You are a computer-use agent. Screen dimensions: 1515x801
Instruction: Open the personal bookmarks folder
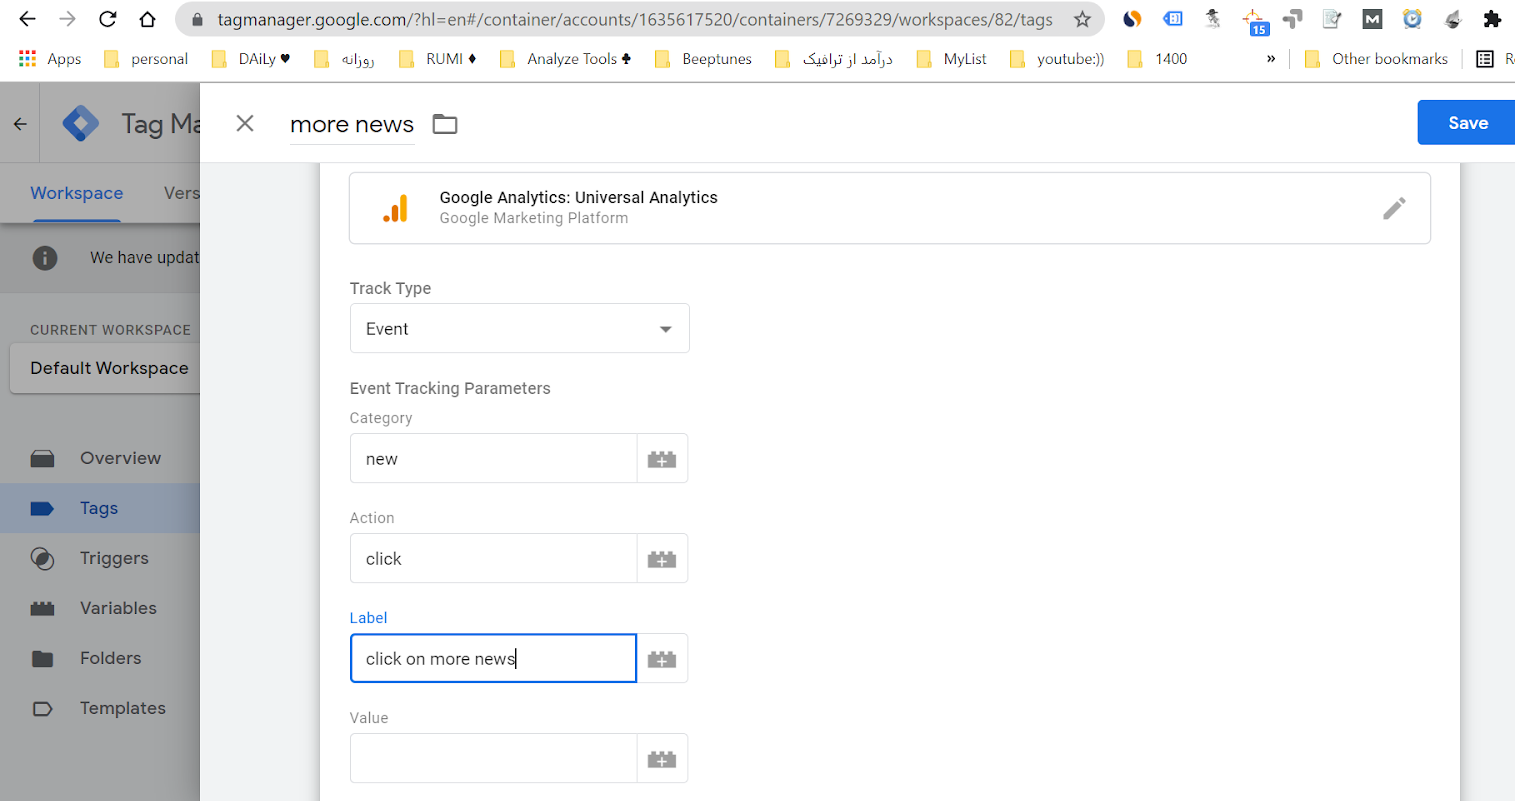click(146, 59)
